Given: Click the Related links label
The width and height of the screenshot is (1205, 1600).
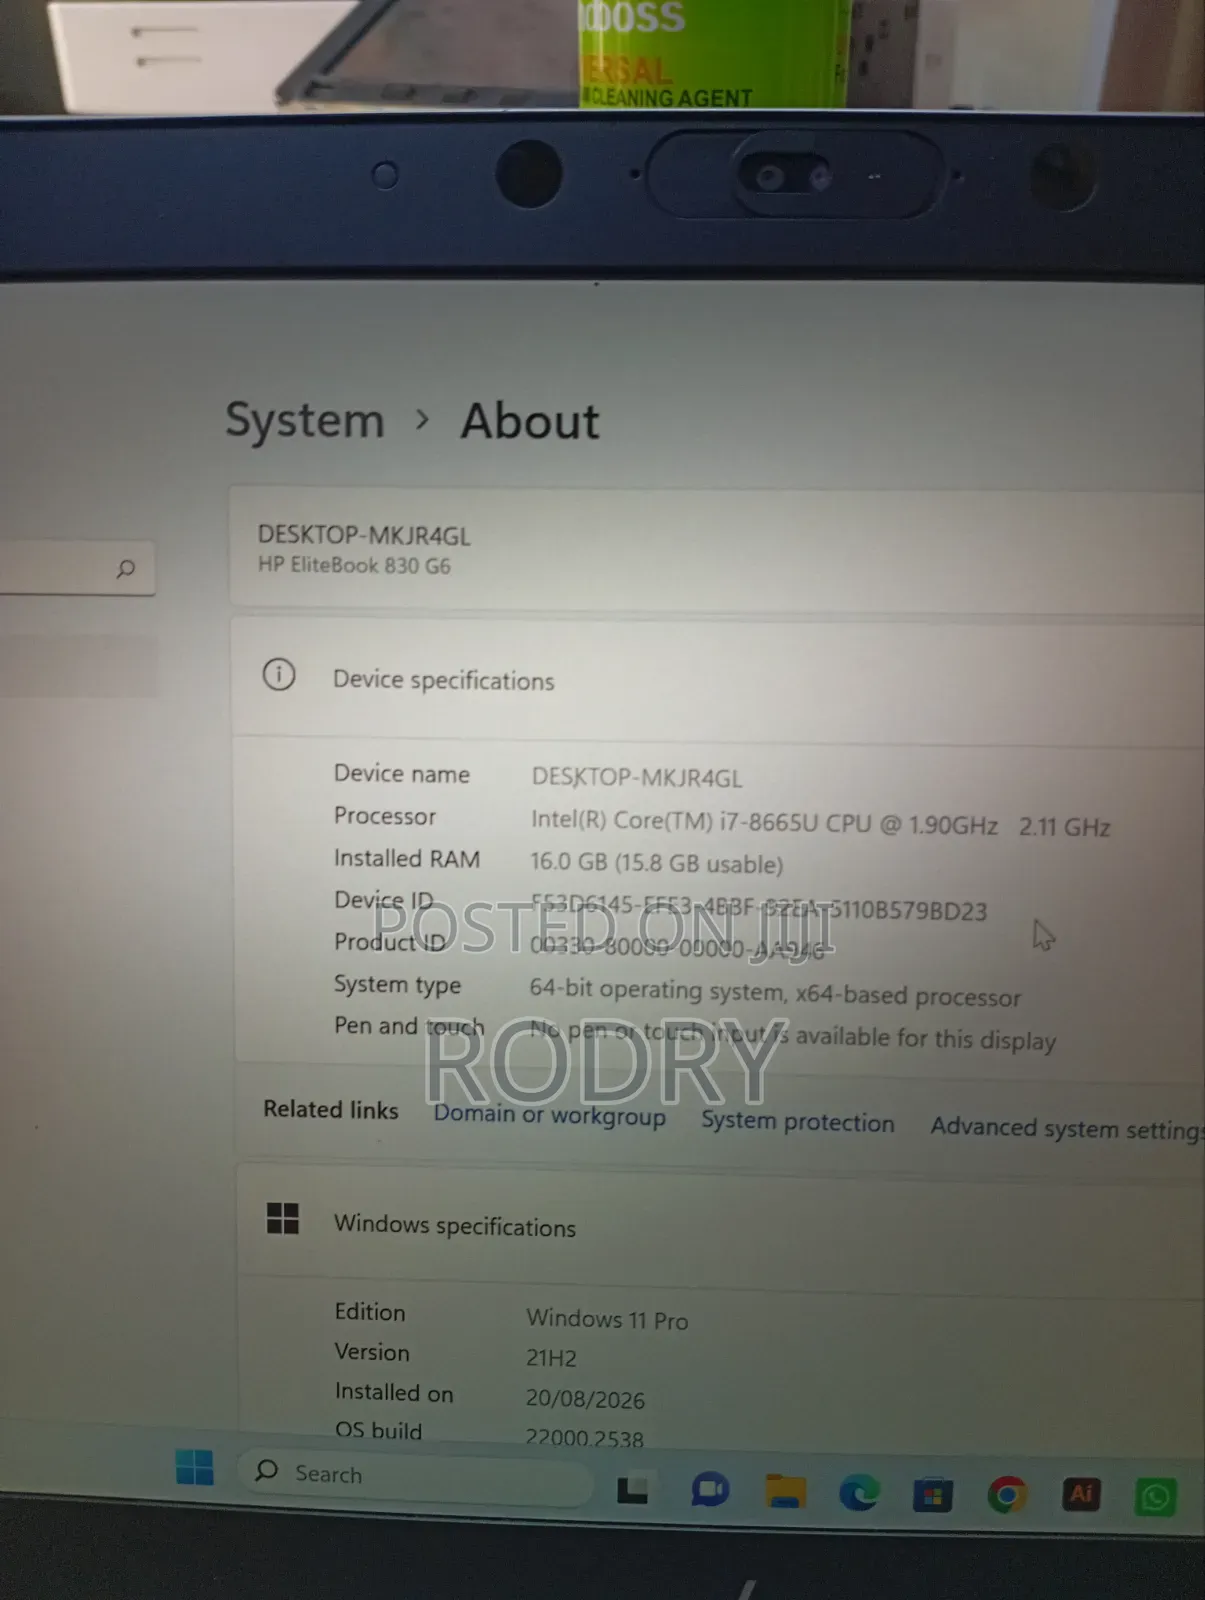Looking at the screenshot, I should pos(331,1109).
